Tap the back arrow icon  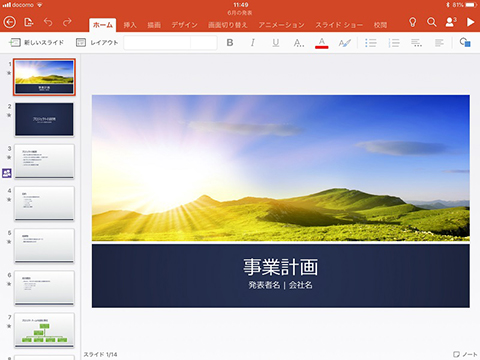click(x=10, y=22)
